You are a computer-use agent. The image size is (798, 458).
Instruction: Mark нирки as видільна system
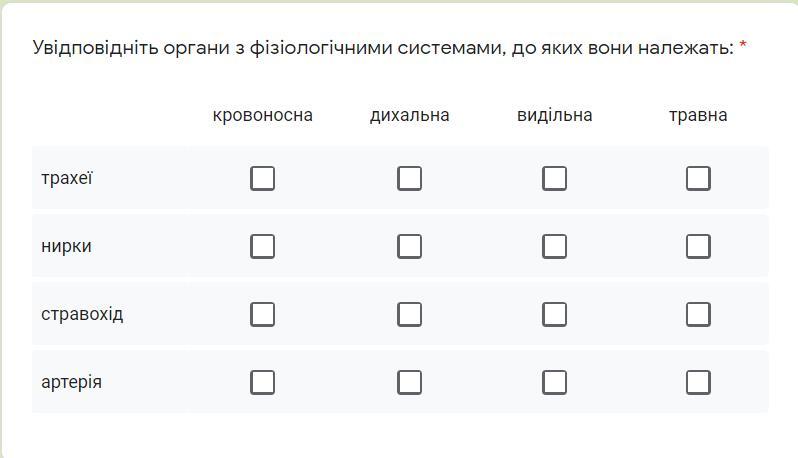[x=554, y=246]
